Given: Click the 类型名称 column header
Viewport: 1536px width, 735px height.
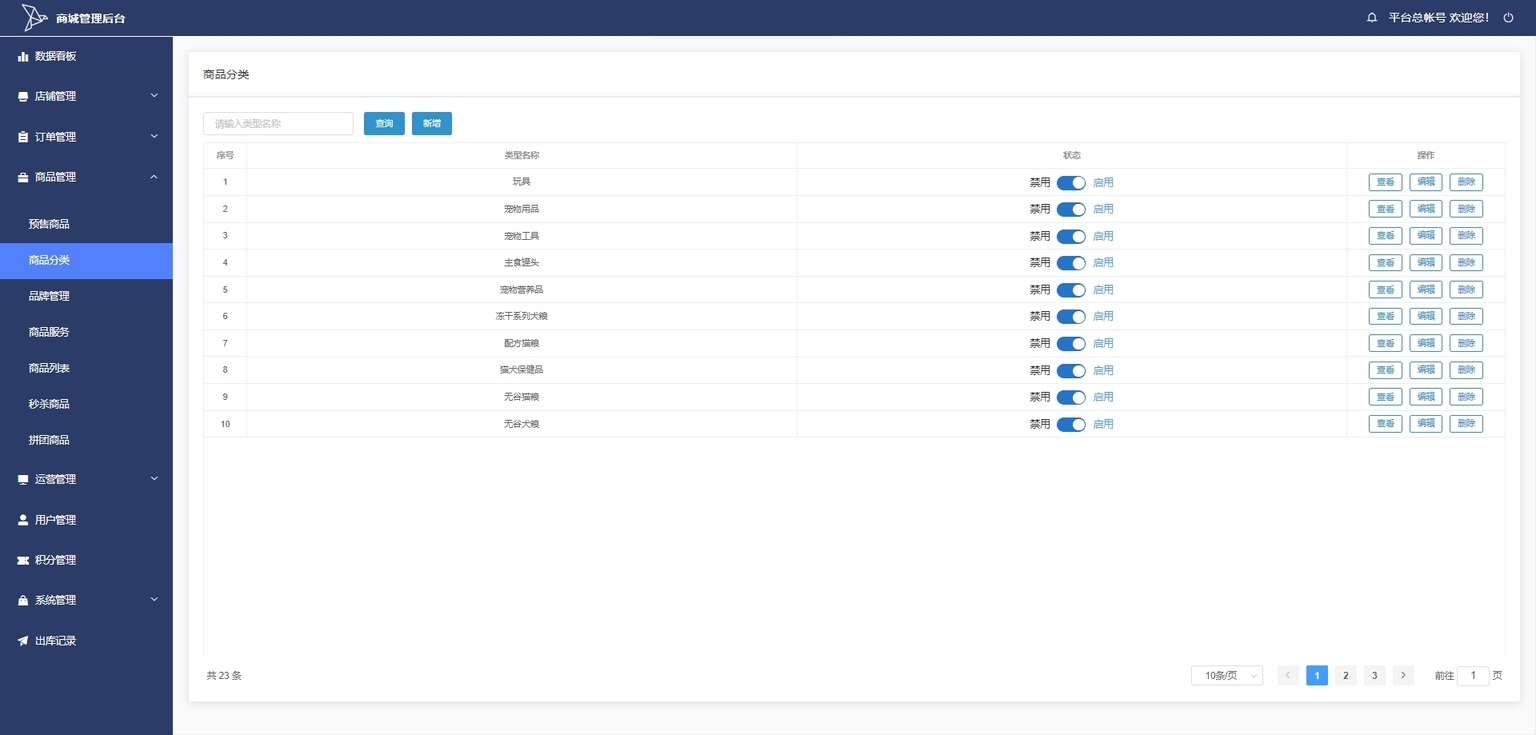Looking at the screenshot, I should pos(522,156).
